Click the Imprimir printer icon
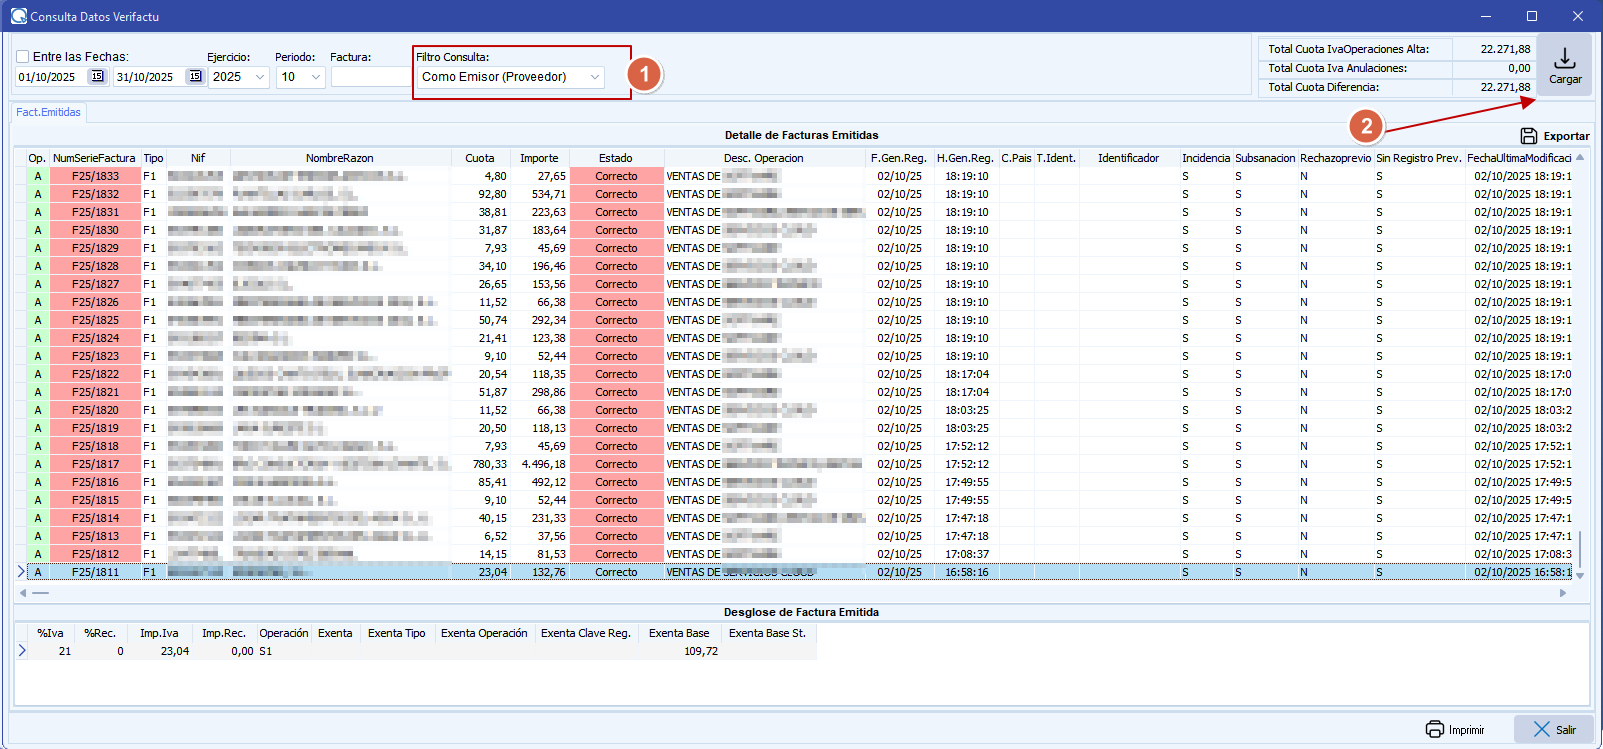Image resolution: width=1603 pixels, height=749 pixels. [1435, 729]
